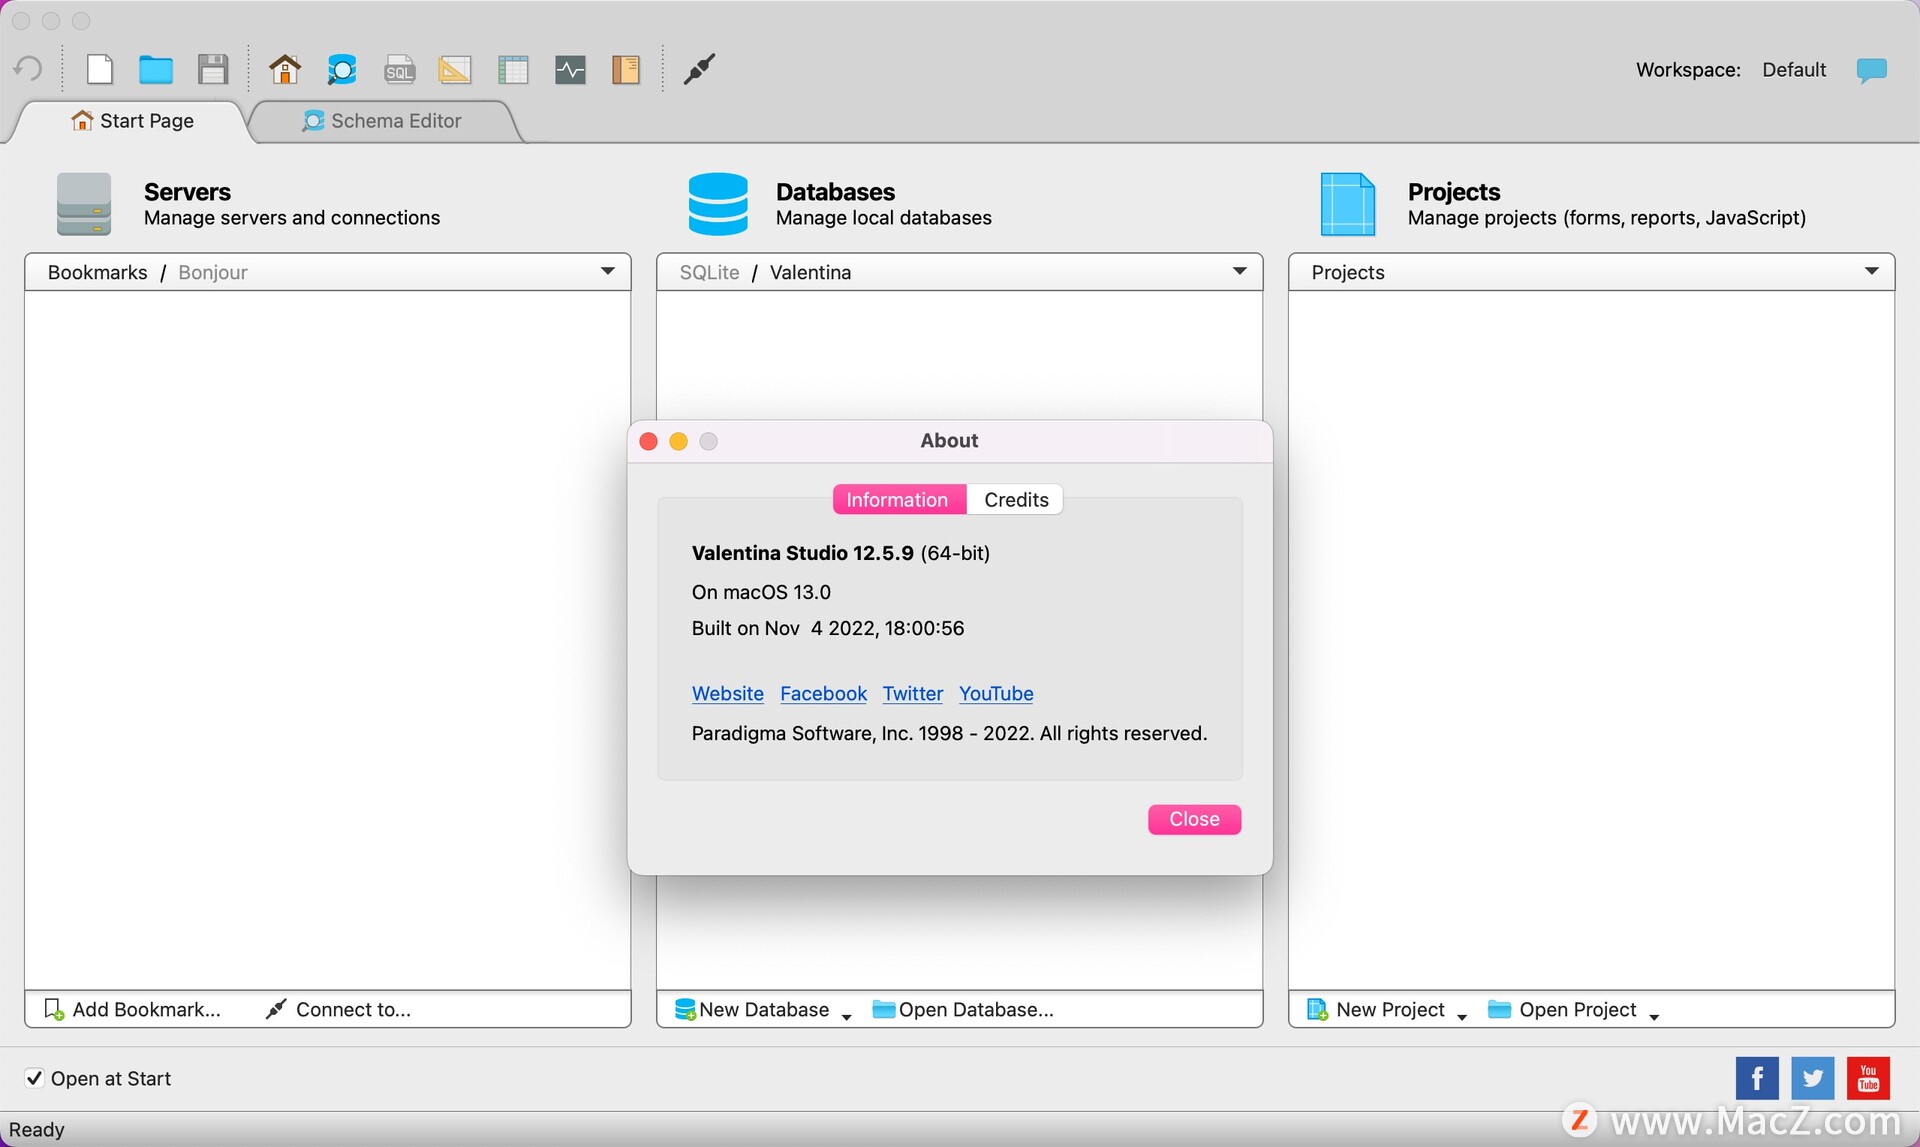Click the open folder toolbar icon
This screenshot has height=1147, width=1920.
click(155, 69)
